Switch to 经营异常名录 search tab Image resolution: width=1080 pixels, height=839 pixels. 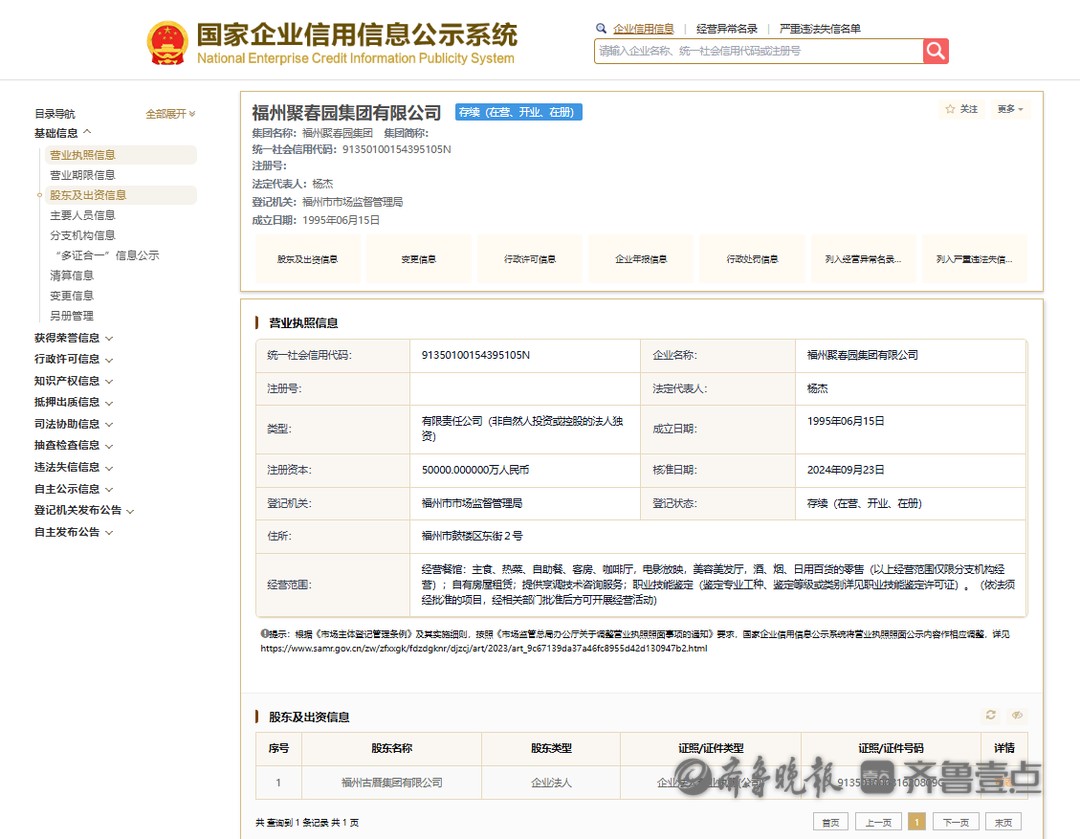tap(727, 29)
